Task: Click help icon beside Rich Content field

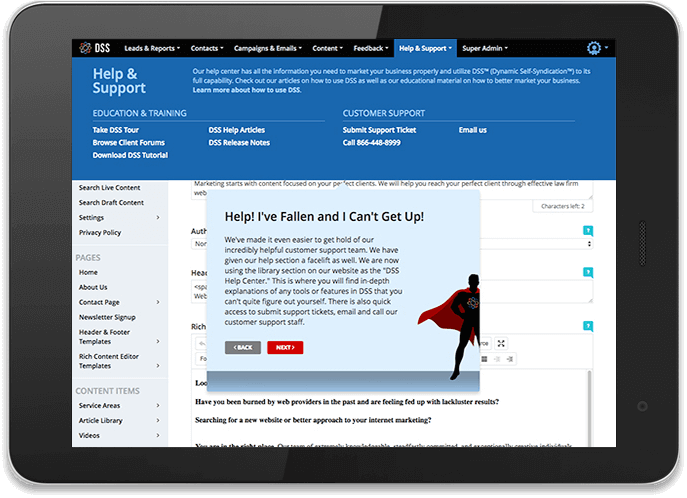Action: (x=588, y=325)
